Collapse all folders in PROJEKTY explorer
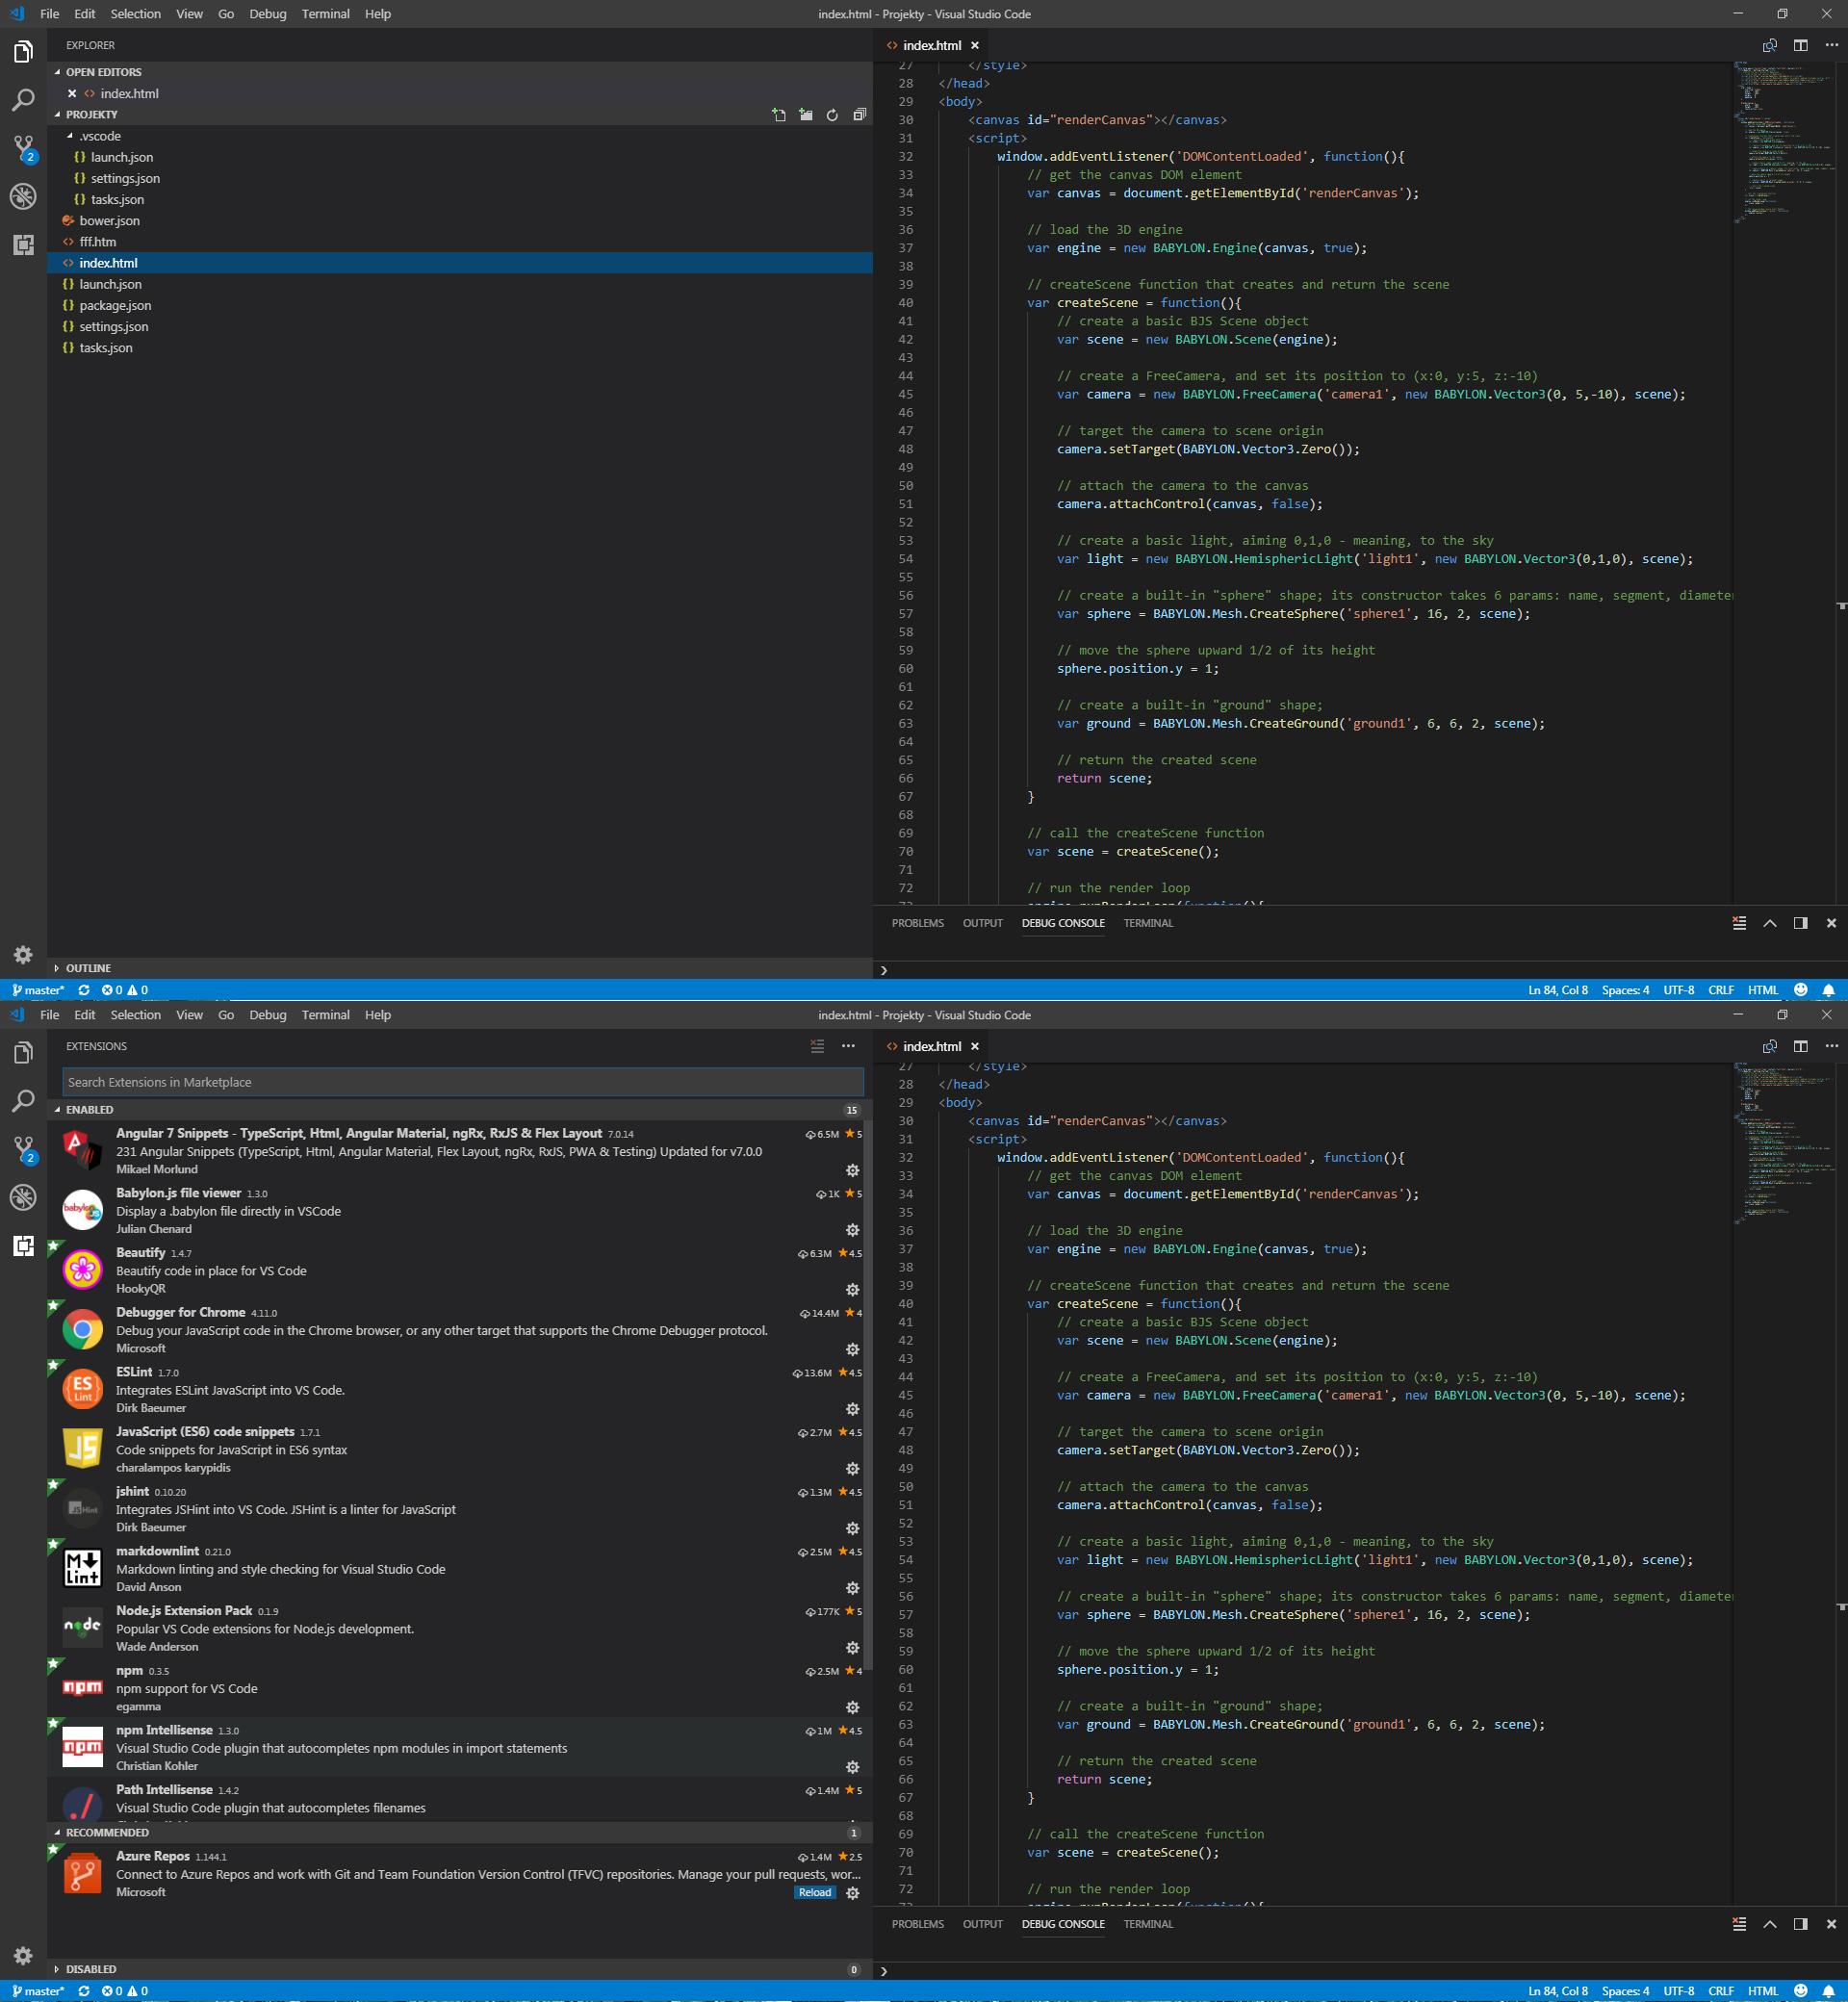Viewport: 1848px width, 2002px height. tap(859, 115)
